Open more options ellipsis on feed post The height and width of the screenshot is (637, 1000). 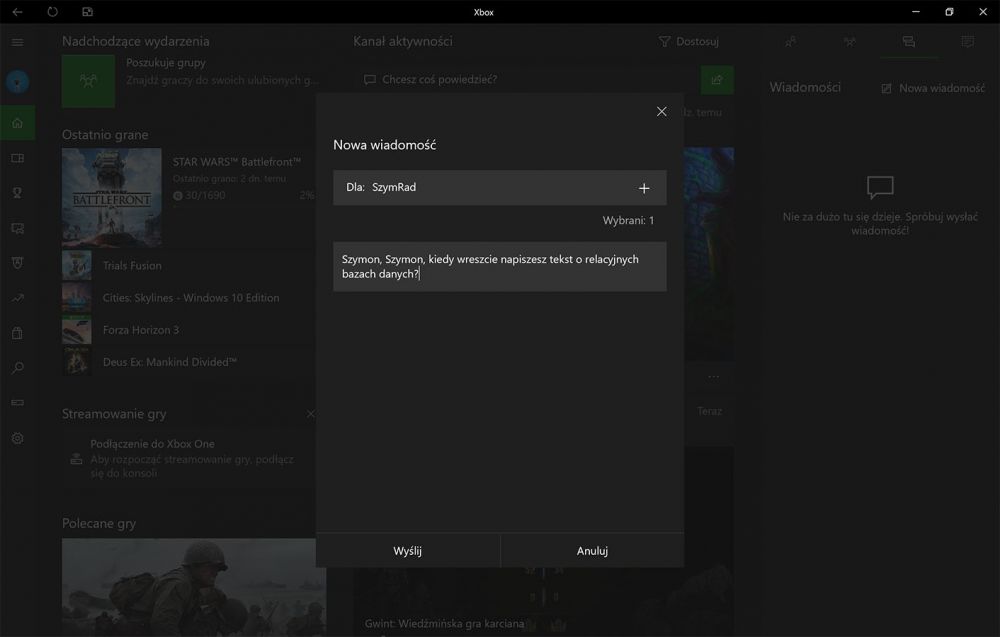[x=713, y=376]
